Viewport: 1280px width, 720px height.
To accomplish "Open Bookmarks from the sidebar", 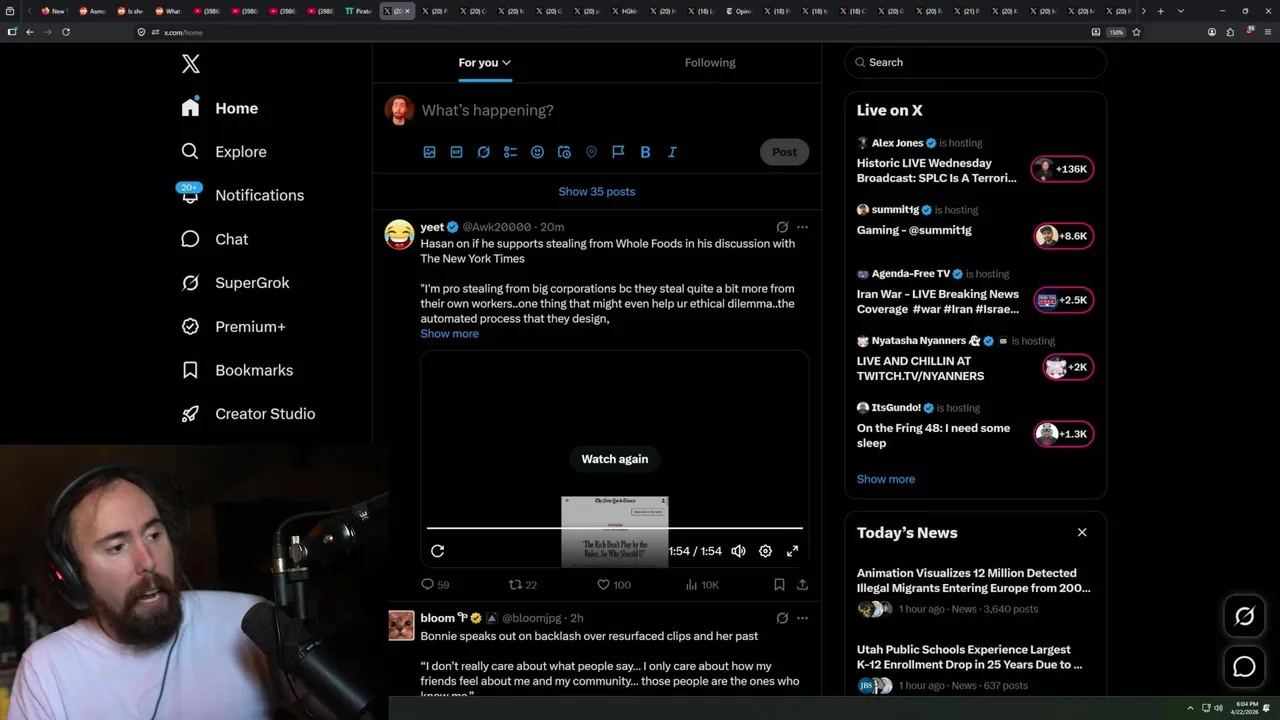I will tap(237, 370).
